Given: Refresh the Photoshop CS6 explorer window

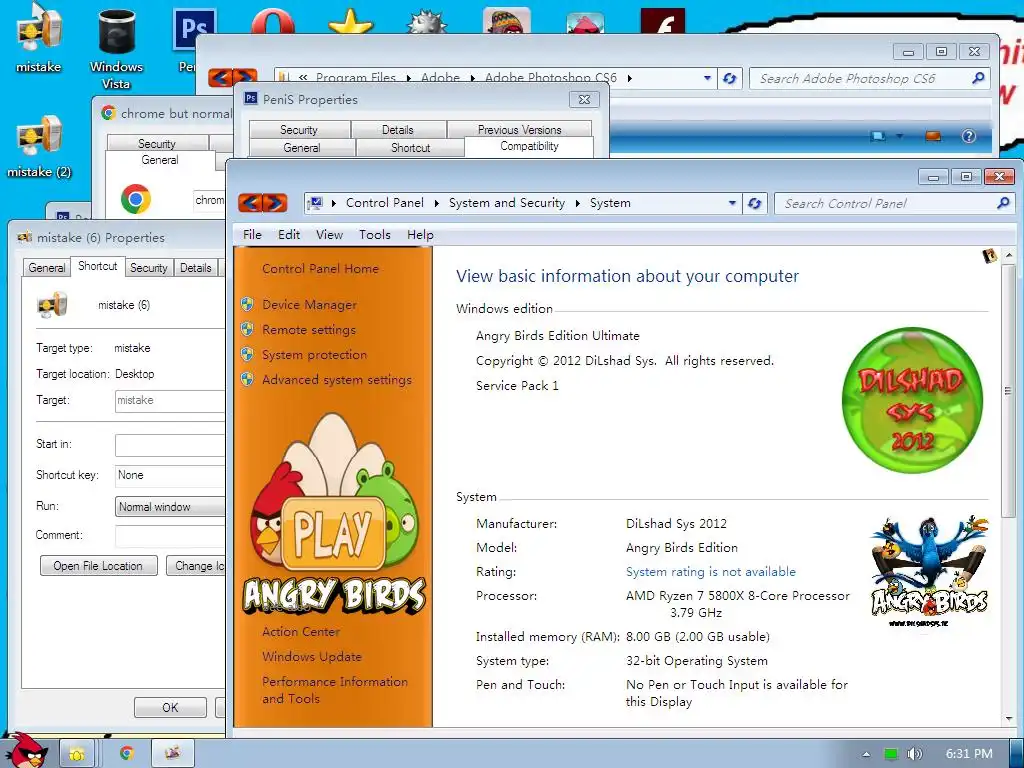Looking at the screenshot, I should point(729,78).
